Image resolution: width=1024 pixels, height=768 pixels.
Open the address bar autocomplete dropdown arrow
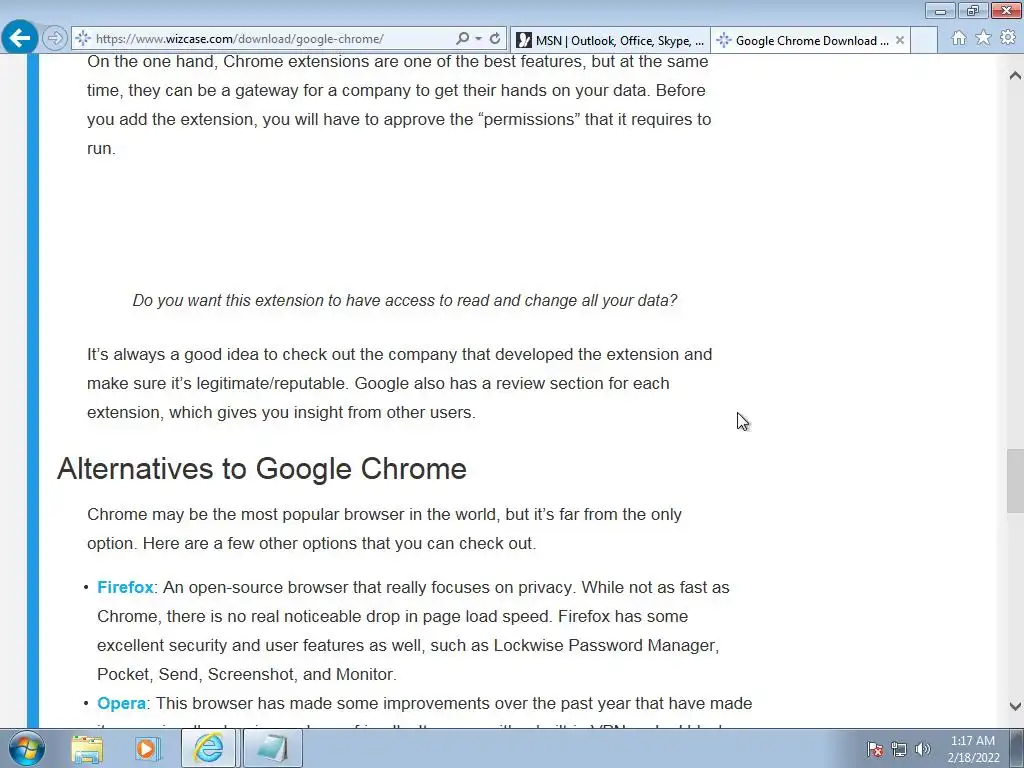point(479,39)
